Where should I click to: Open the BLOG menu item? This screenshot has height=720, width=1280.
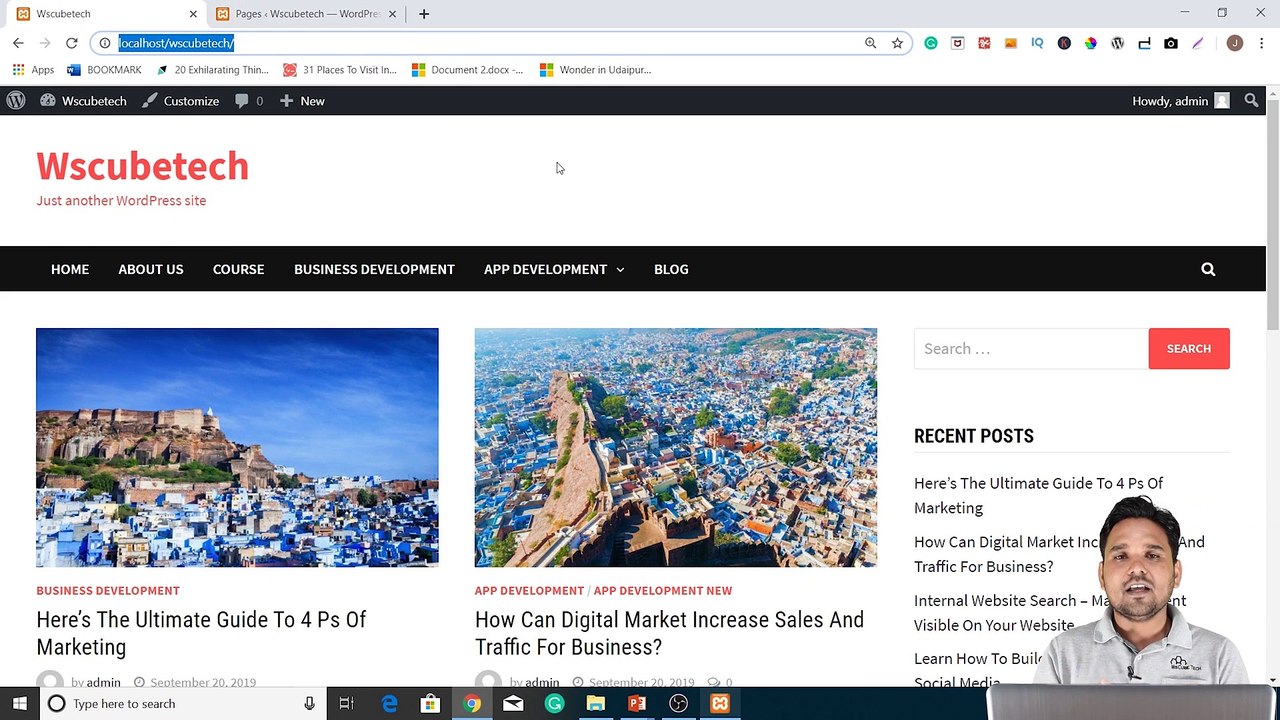click(671, 269)
